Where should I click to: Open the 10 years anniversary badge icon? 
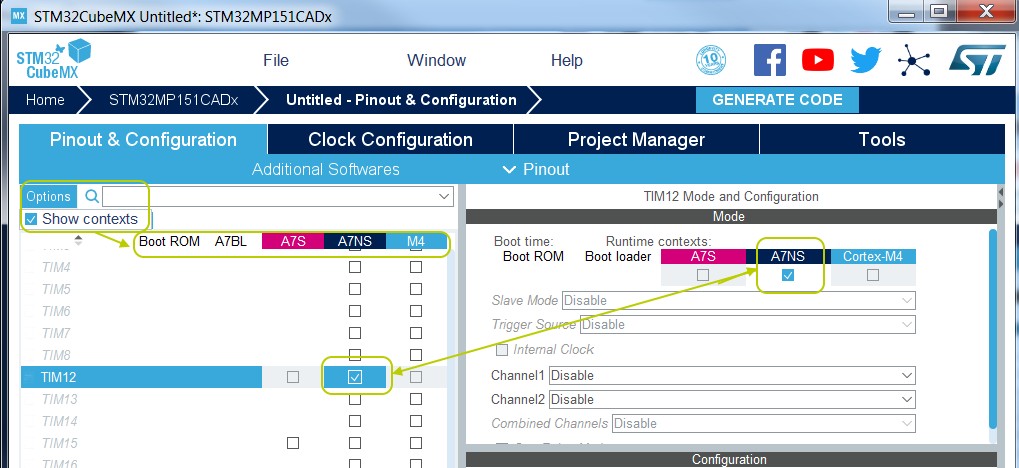(710, 60)
